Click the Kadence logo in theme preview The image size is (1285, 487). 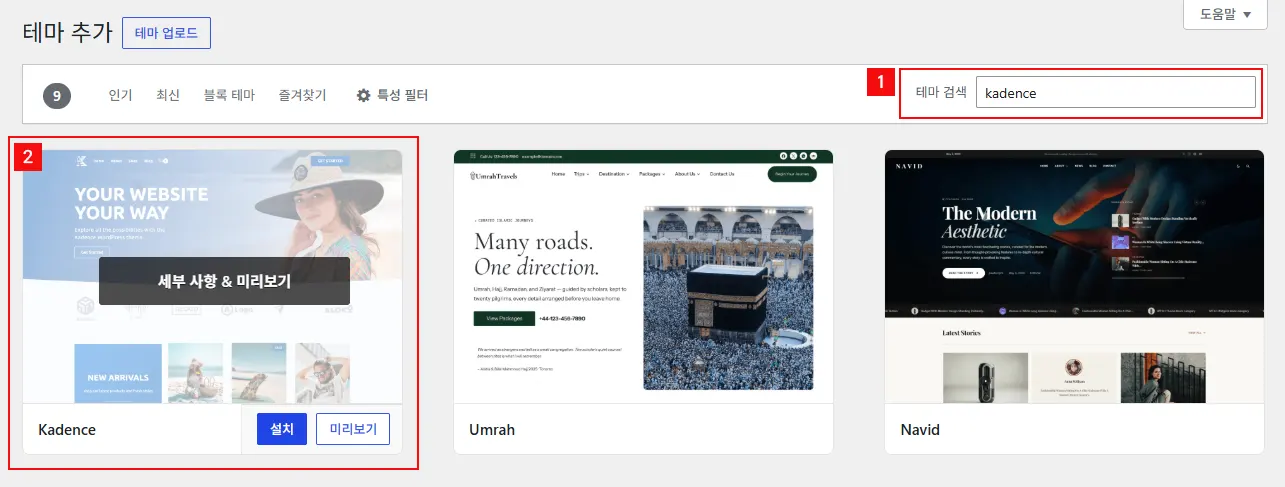point(79,160)
